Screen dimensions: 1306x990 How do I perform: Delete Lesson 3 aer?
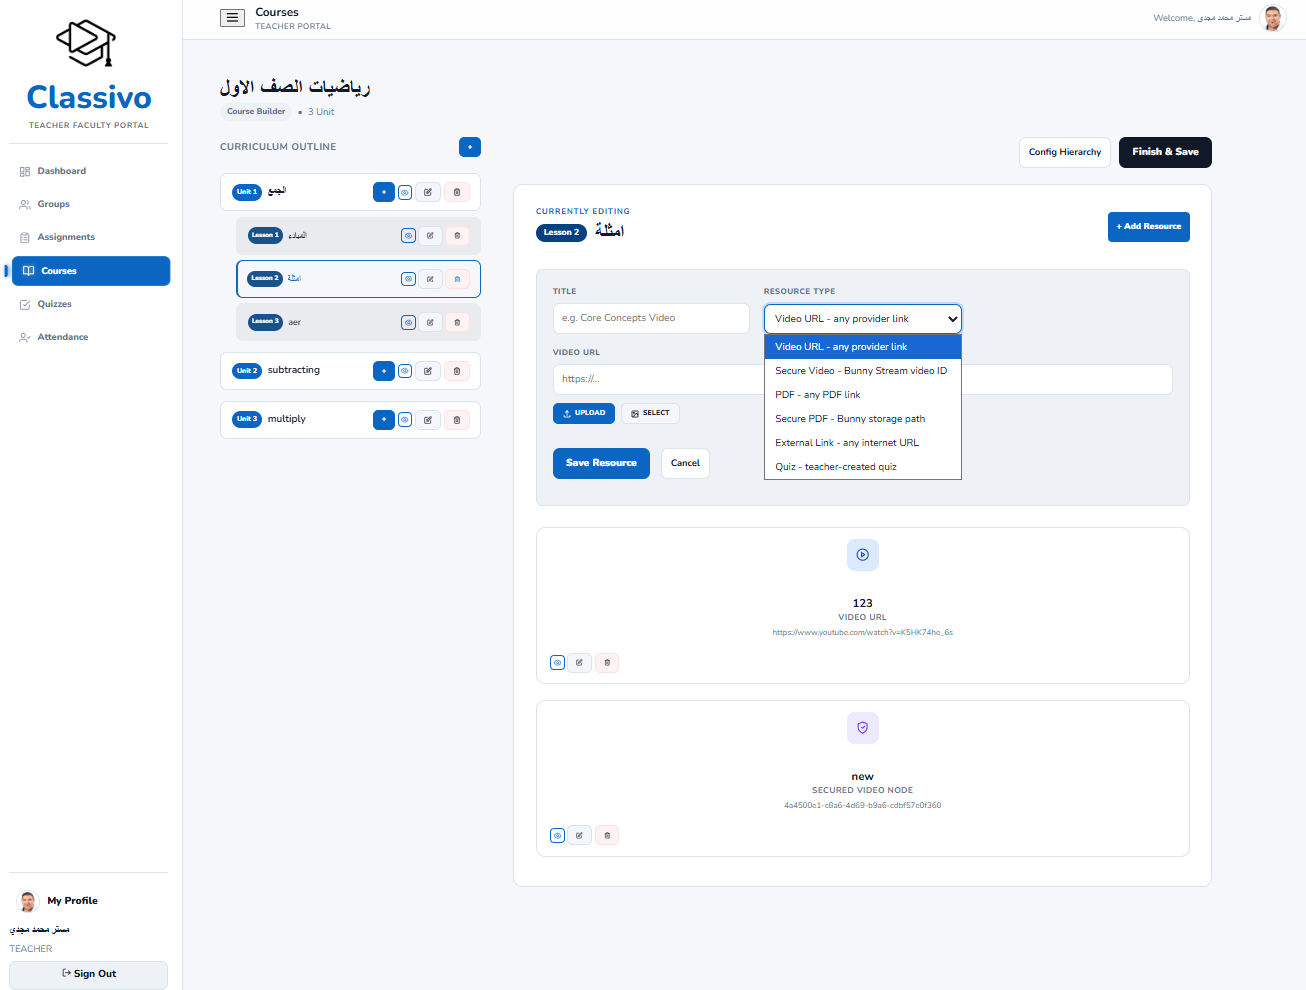pos(457,322)
